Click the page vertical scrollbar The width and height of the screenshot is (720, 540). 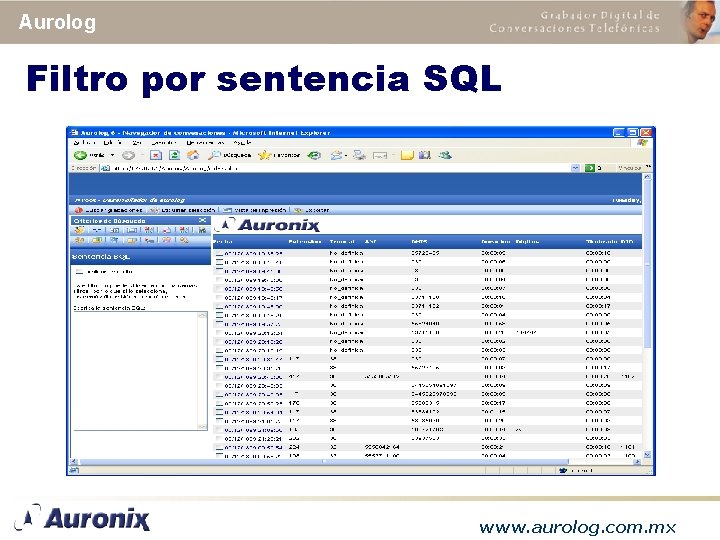point(647,316)
